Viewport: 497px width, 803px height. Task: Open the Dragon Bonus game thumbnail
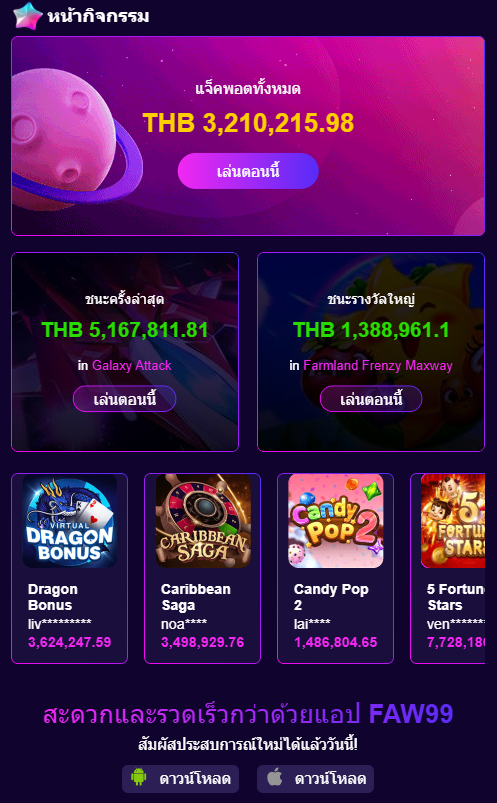coord(70,520)
